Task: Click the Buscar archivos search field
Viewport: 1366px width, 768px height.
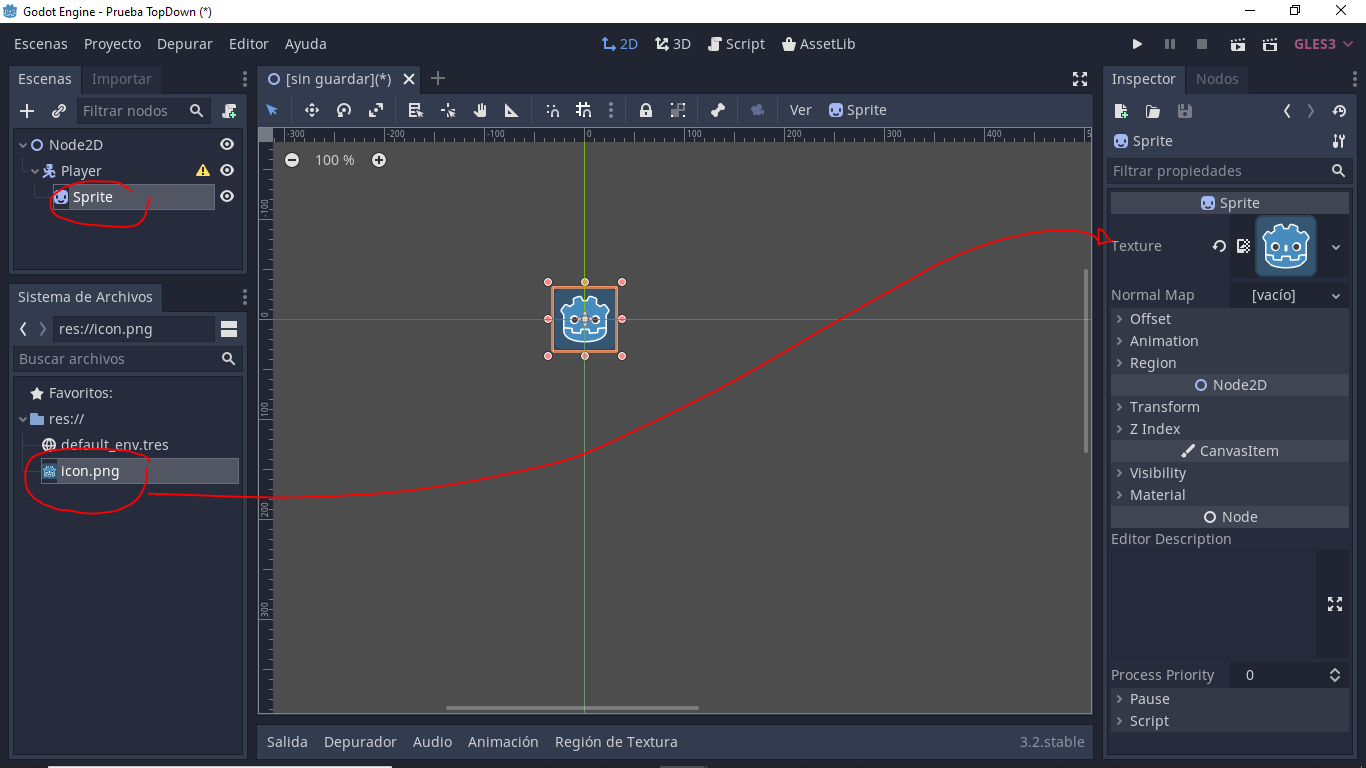Action: 128,359
